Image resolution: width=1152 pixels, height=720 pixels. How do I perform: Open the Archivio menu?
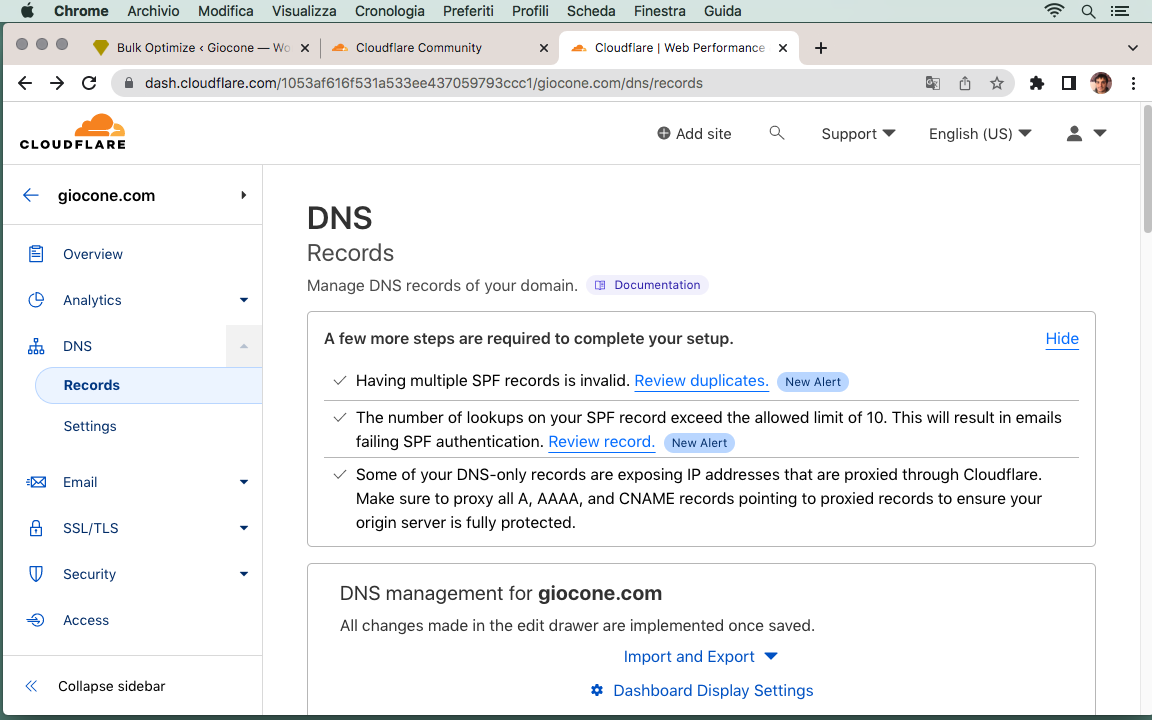[153, 11]
